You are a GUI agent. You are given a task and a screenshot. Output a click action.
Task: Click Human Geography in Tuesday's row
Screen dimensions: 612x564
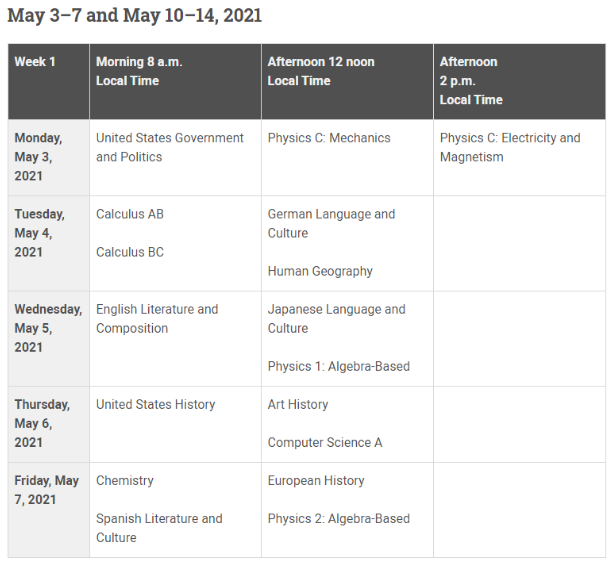pyautogui.click(x=320, y=271)
